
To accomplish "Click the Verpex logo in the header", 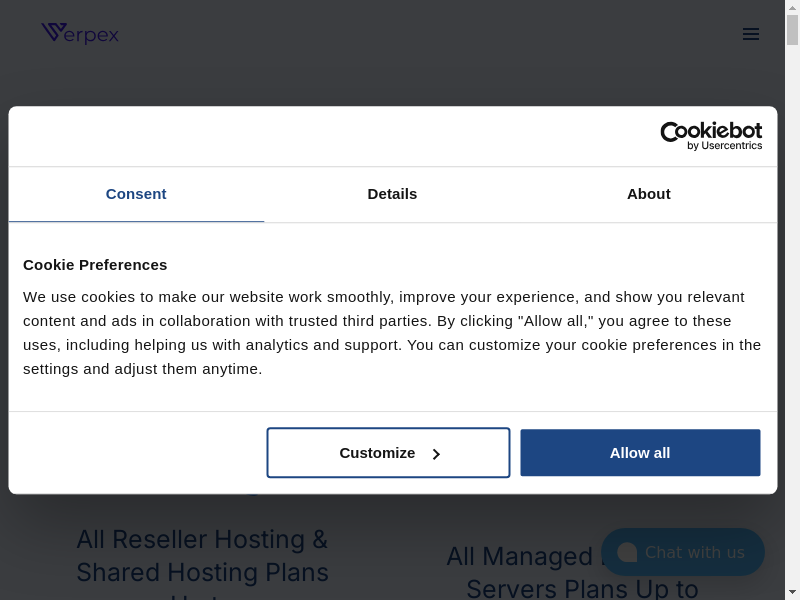I will click(80, 34).
